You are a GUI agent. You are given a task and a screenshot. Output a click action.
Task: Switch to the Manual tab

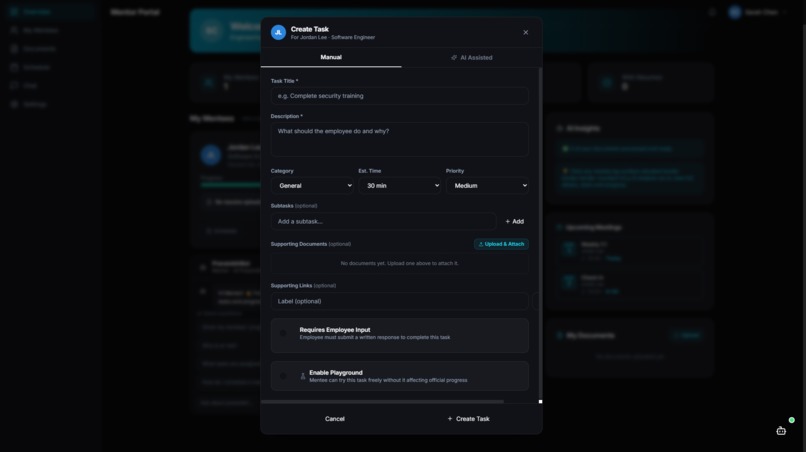(331, 57)
